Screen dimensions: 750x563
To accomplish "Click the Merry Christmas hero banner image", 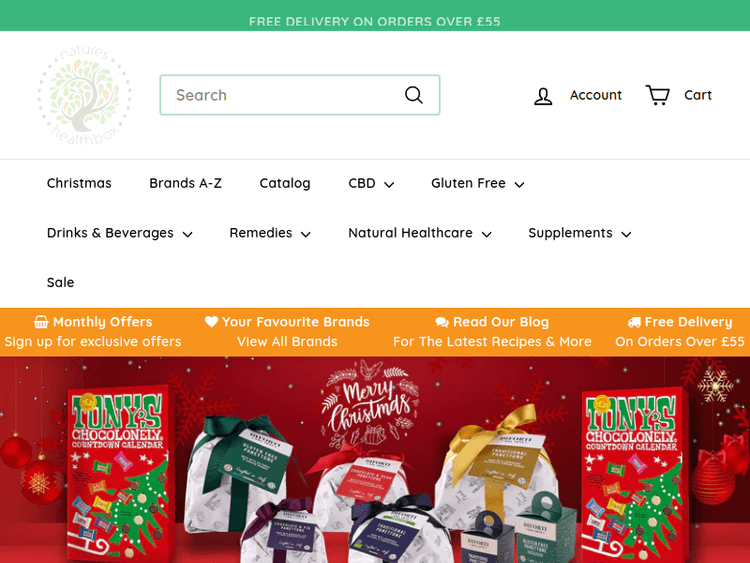I will 375,460.
